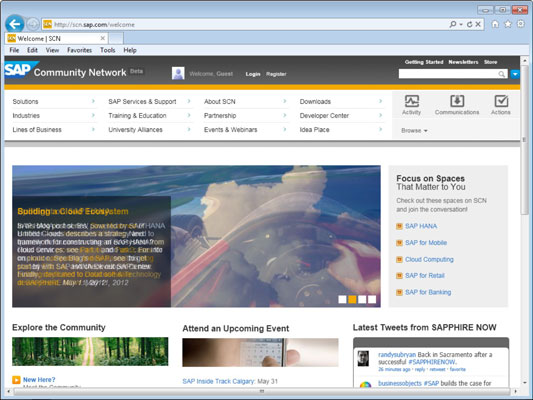Click the SAP for Banking space icon
Screen dimensions: 533x400
coord(399,292)
